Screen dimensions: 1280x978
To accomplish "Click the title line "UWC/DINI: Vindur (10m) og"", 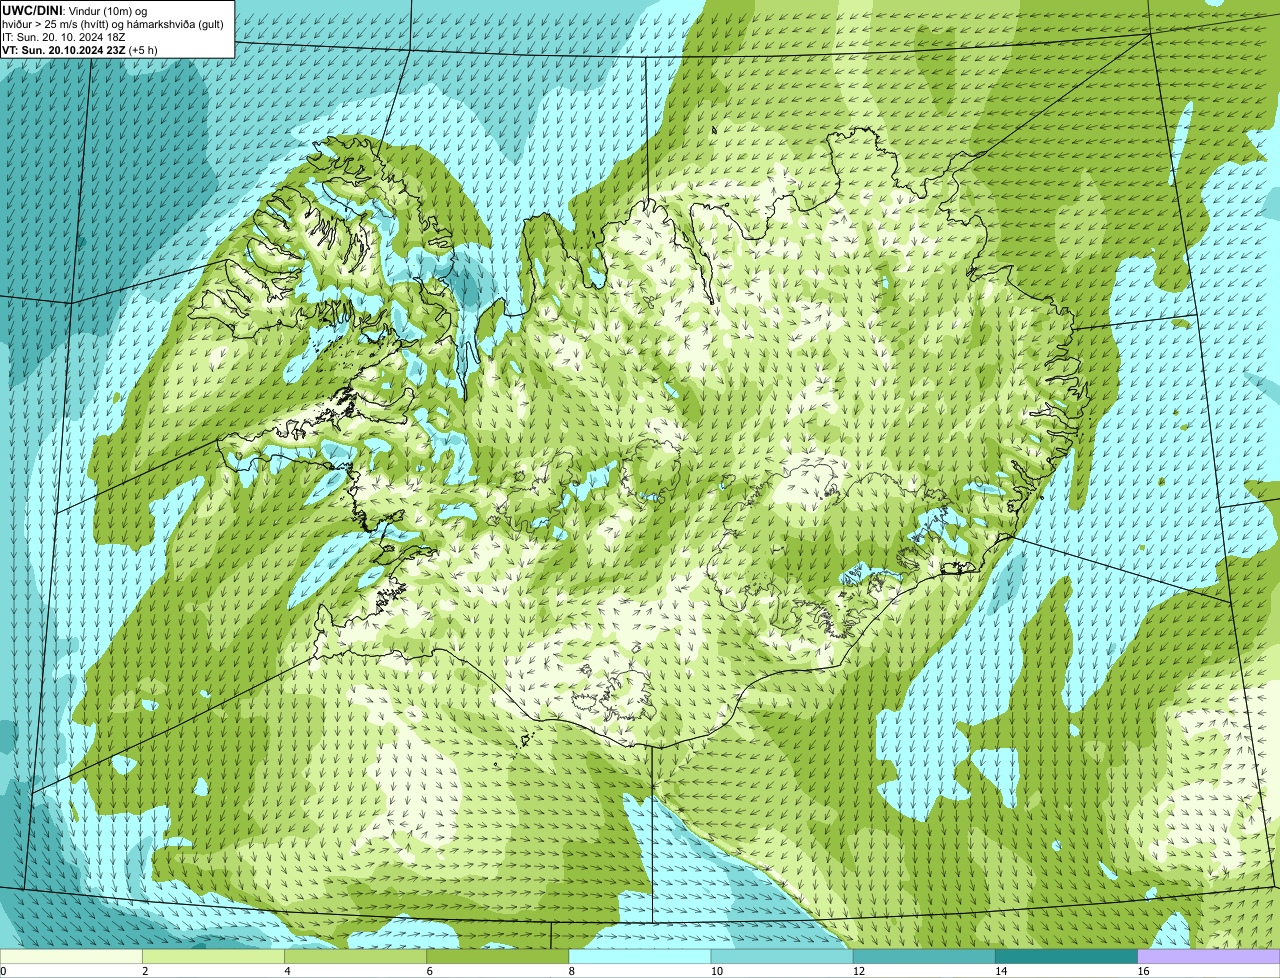I will coord(75,10).
